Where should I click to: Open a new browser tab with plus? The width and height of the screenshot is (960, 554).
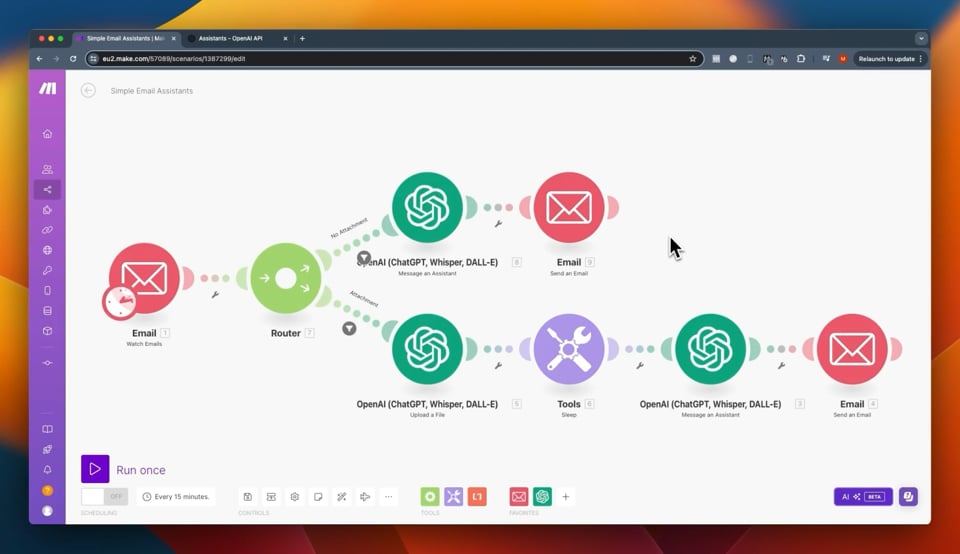[302, 39]
